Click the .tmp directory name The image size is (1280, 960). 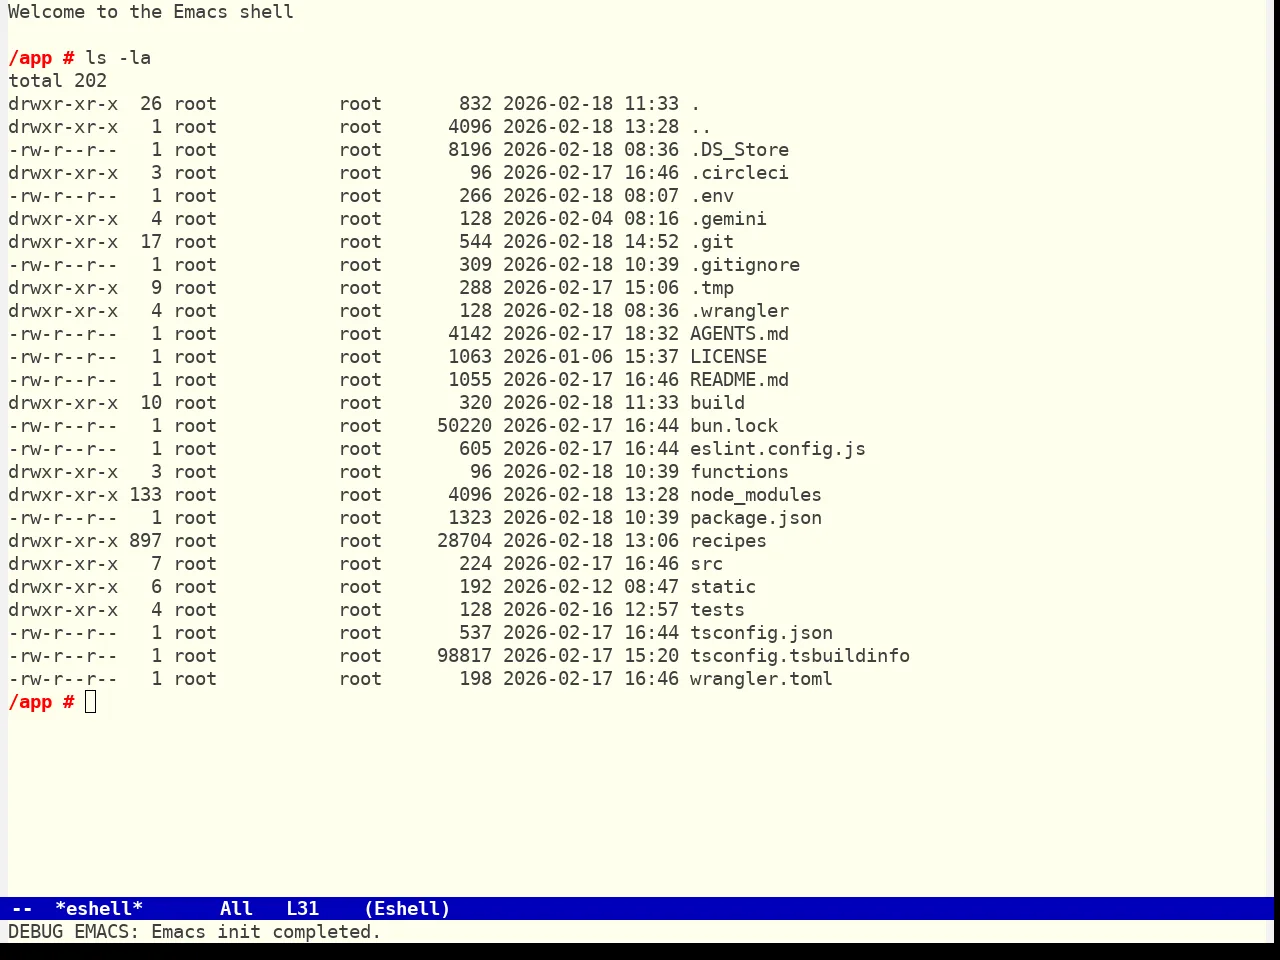(712, 288)
